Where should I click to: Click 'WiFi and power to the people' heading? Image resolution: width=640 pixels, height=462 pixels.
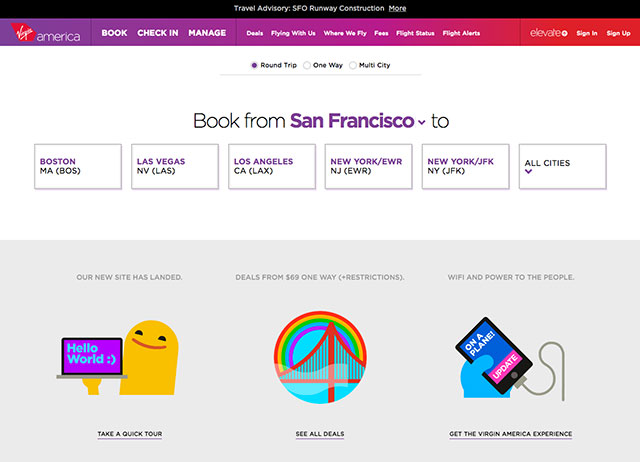click(x=511, y=277)
